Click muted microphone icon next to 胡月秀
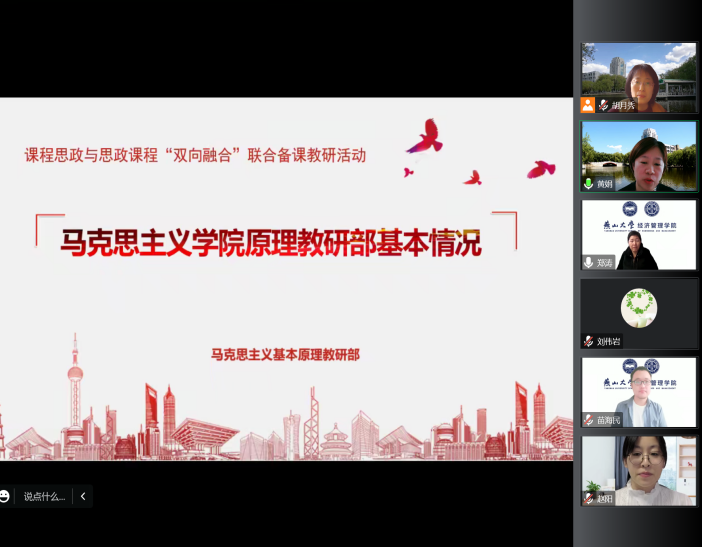702x547 pixels. [x=603, y=105]
